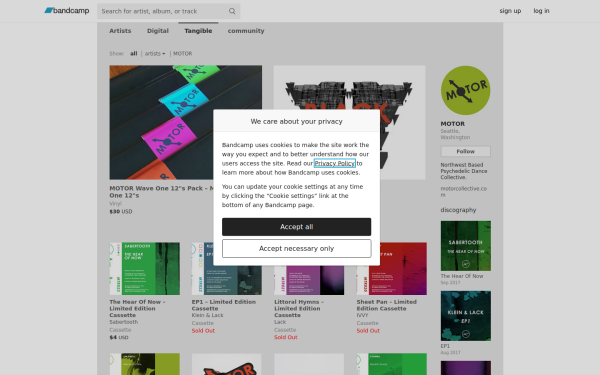This screenshot has width=600, height=375.
Task: Click the Klein & Lack artist name
Action: coord(207,315)
